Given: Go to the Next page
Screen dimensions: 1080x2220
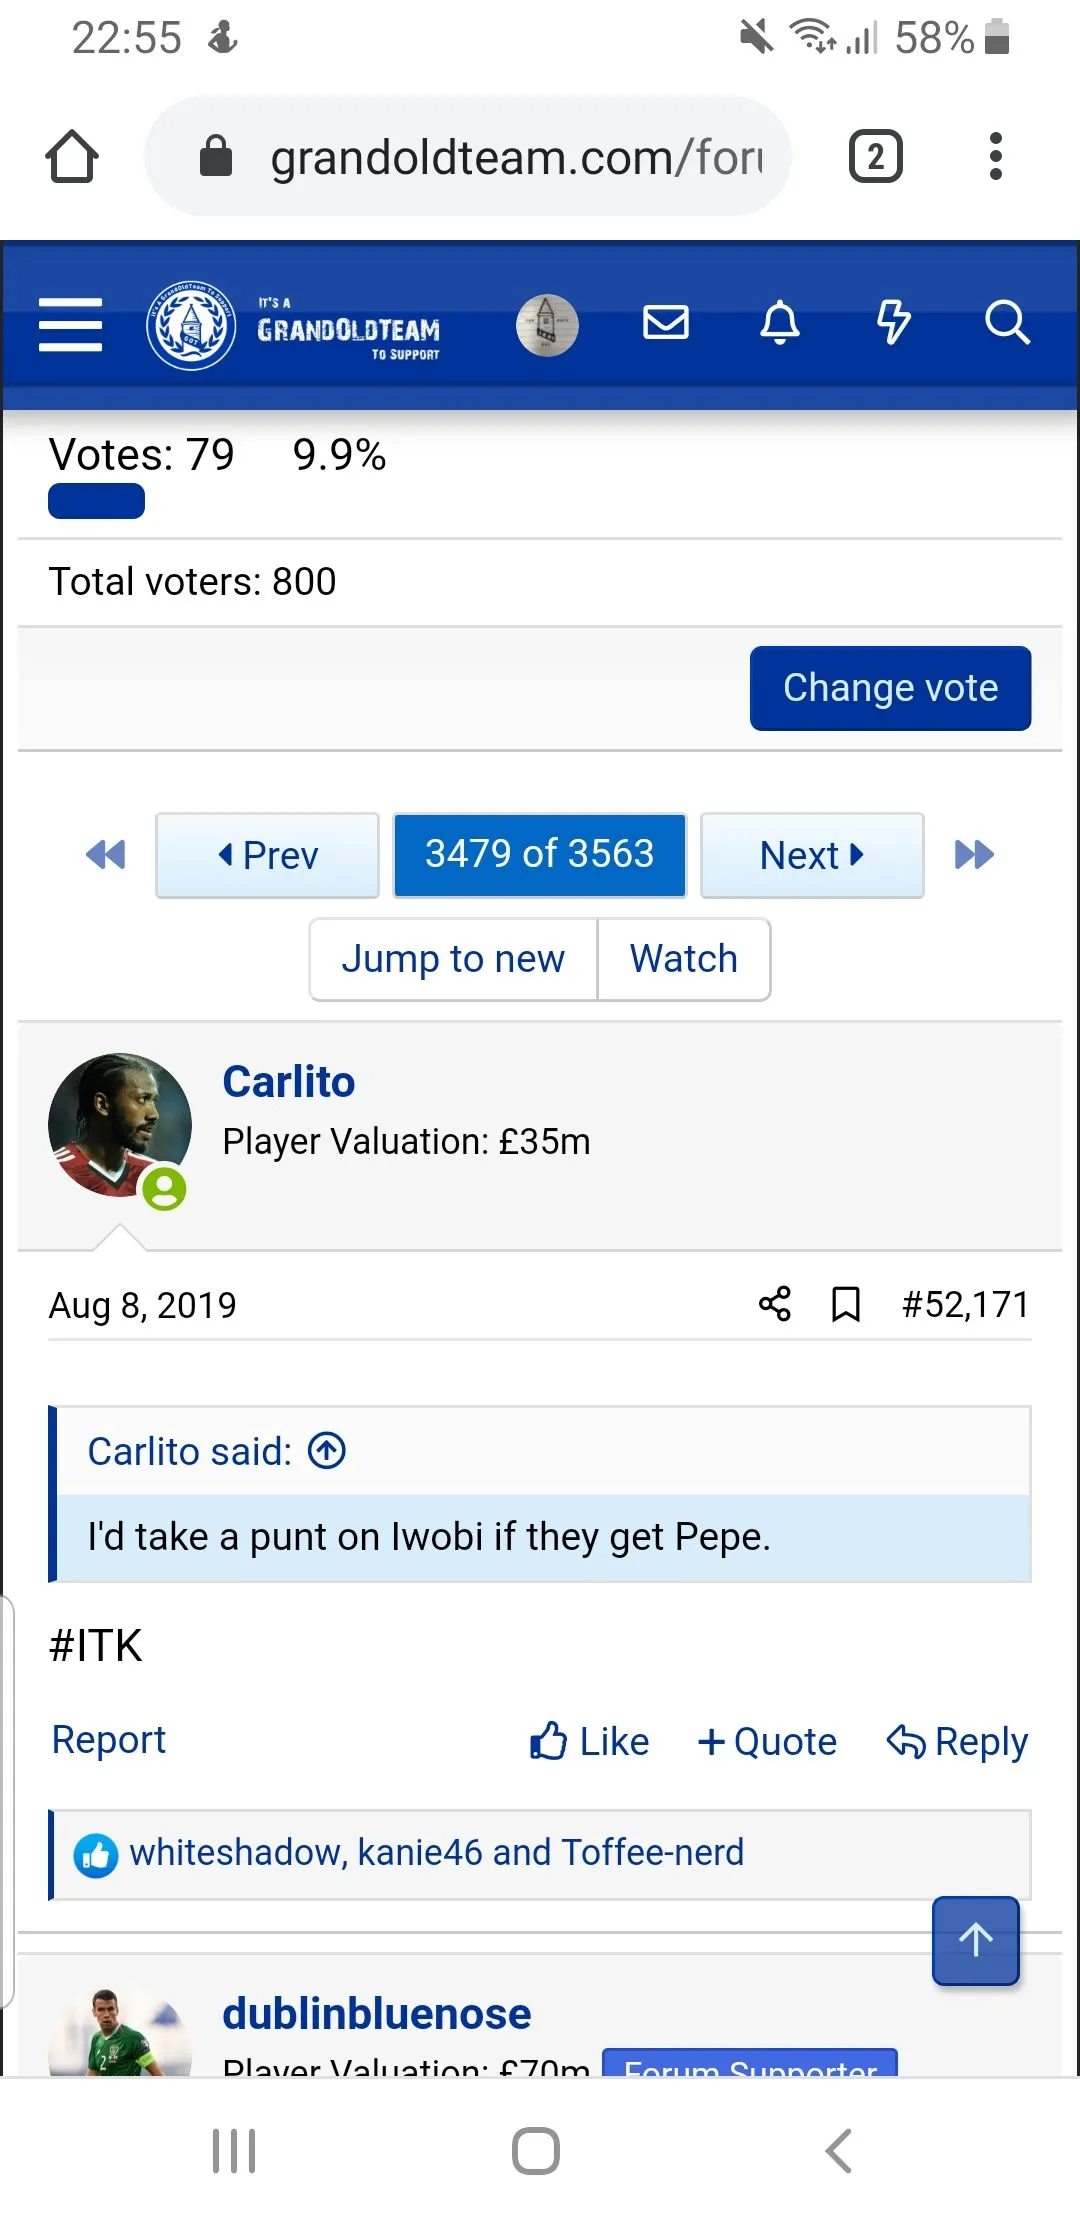Looking at the screenshot, I should tap(812, 855).
